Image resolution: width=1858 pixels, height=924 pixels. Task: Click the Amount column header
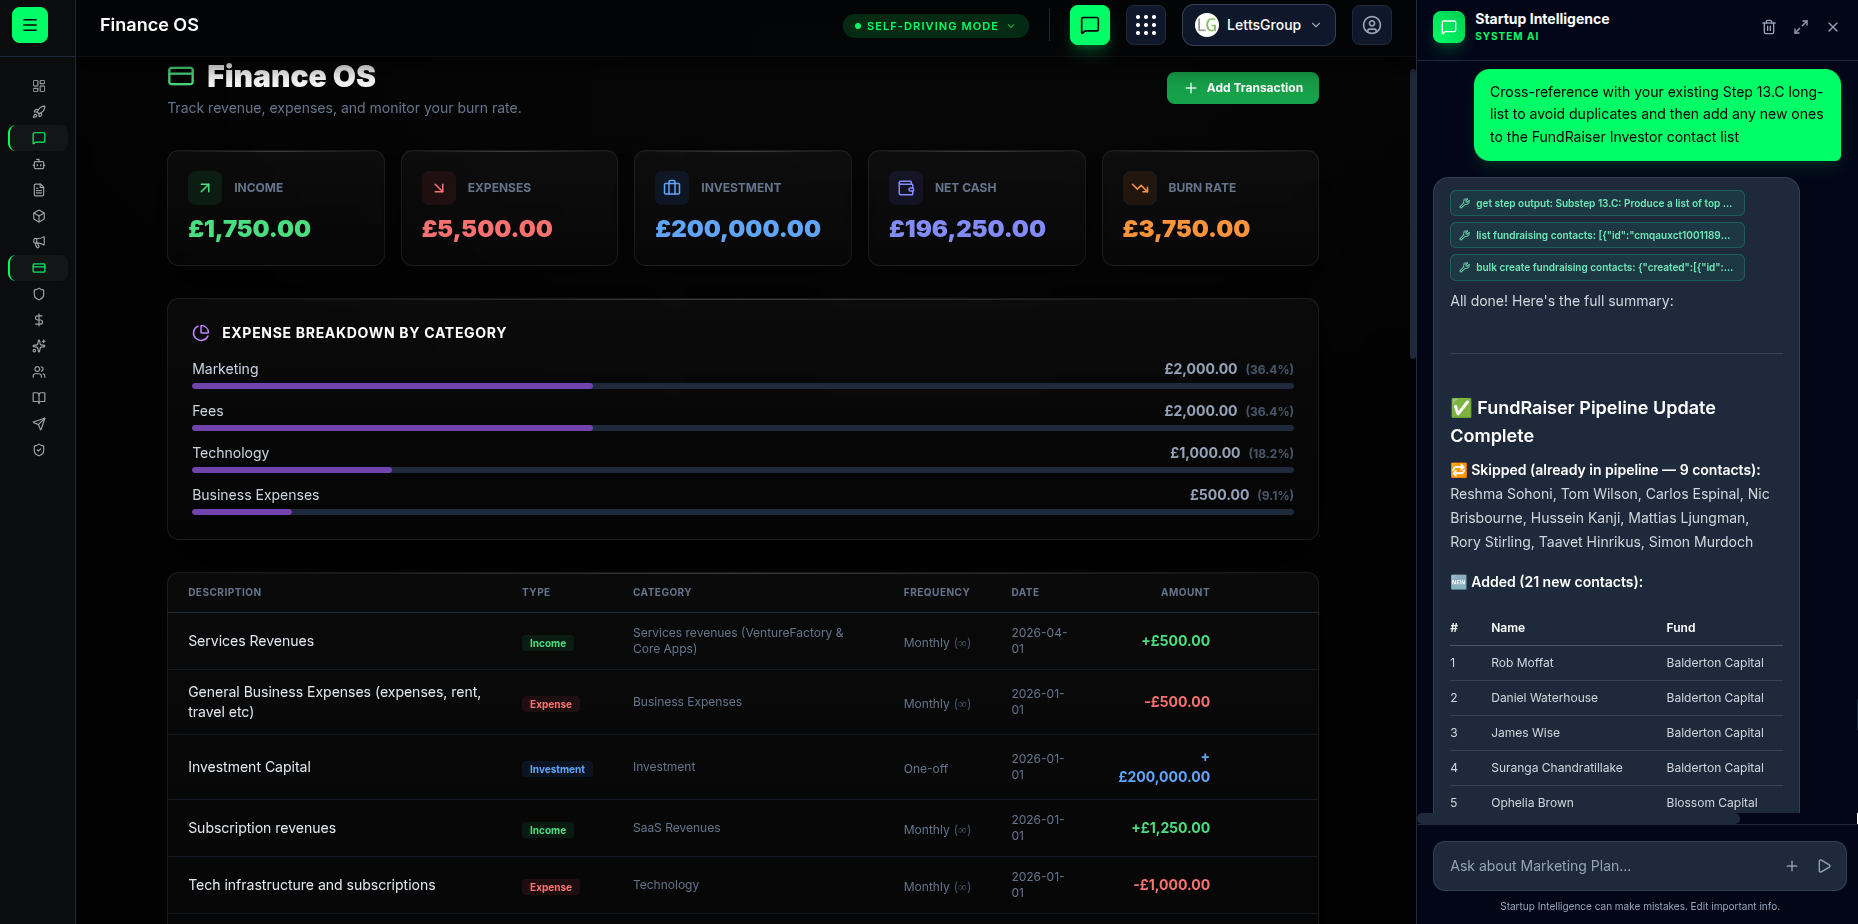(1185, 592)
